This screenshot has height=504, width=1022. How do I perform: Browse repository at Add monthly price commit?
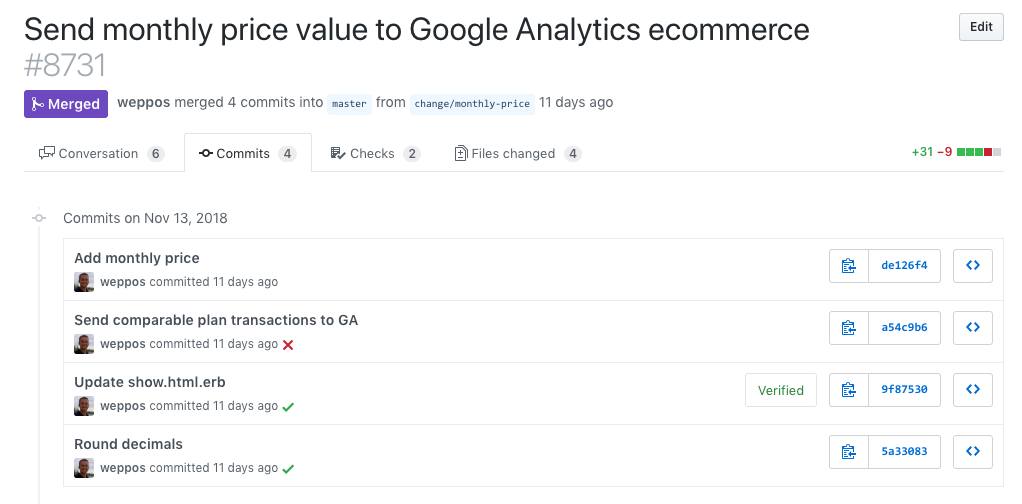[973, 266]
